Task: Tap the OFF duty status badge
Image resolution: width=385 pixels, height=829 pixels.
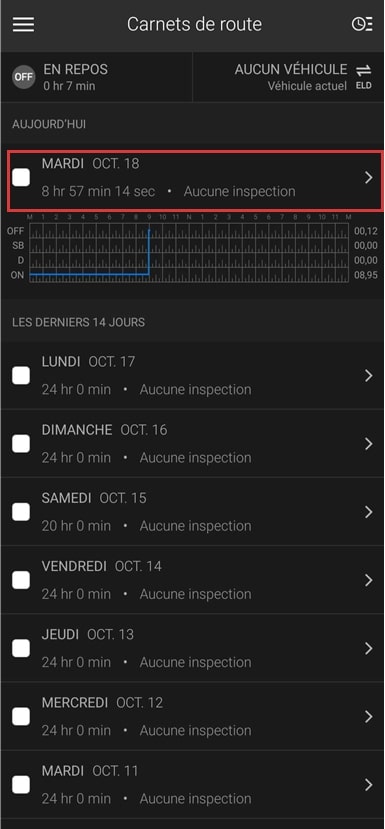Action: (x=23, y=77)
